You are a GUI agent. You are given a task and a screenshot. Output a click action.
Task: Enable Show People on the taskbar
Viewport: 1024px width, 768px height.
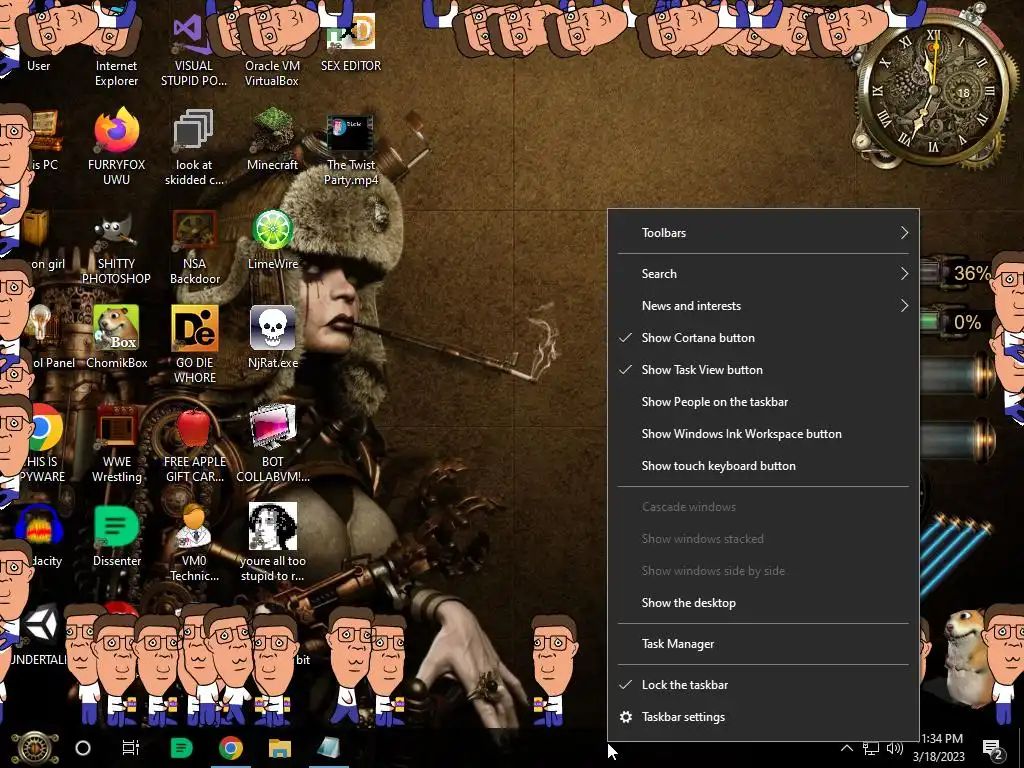coord(763,402)
